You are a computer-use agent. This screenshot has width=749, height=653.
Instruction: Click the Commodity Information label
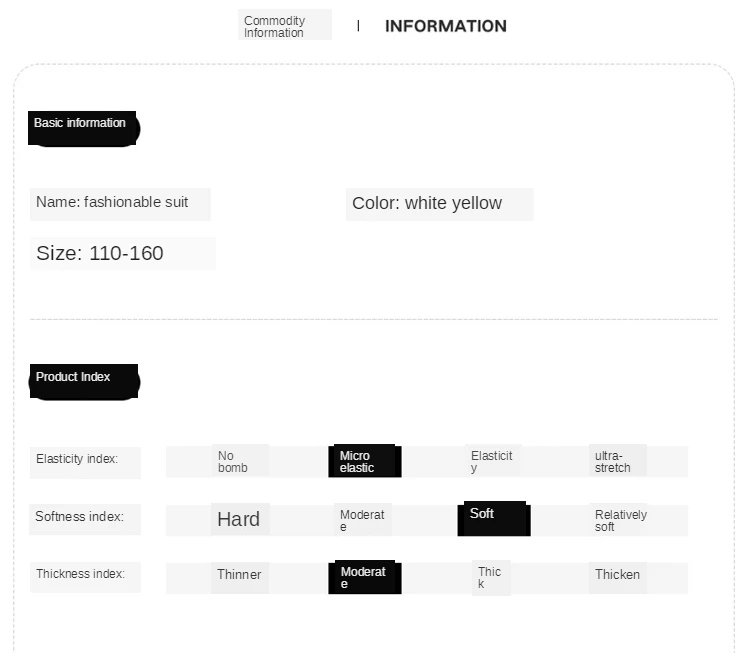(x=285, y=25)
